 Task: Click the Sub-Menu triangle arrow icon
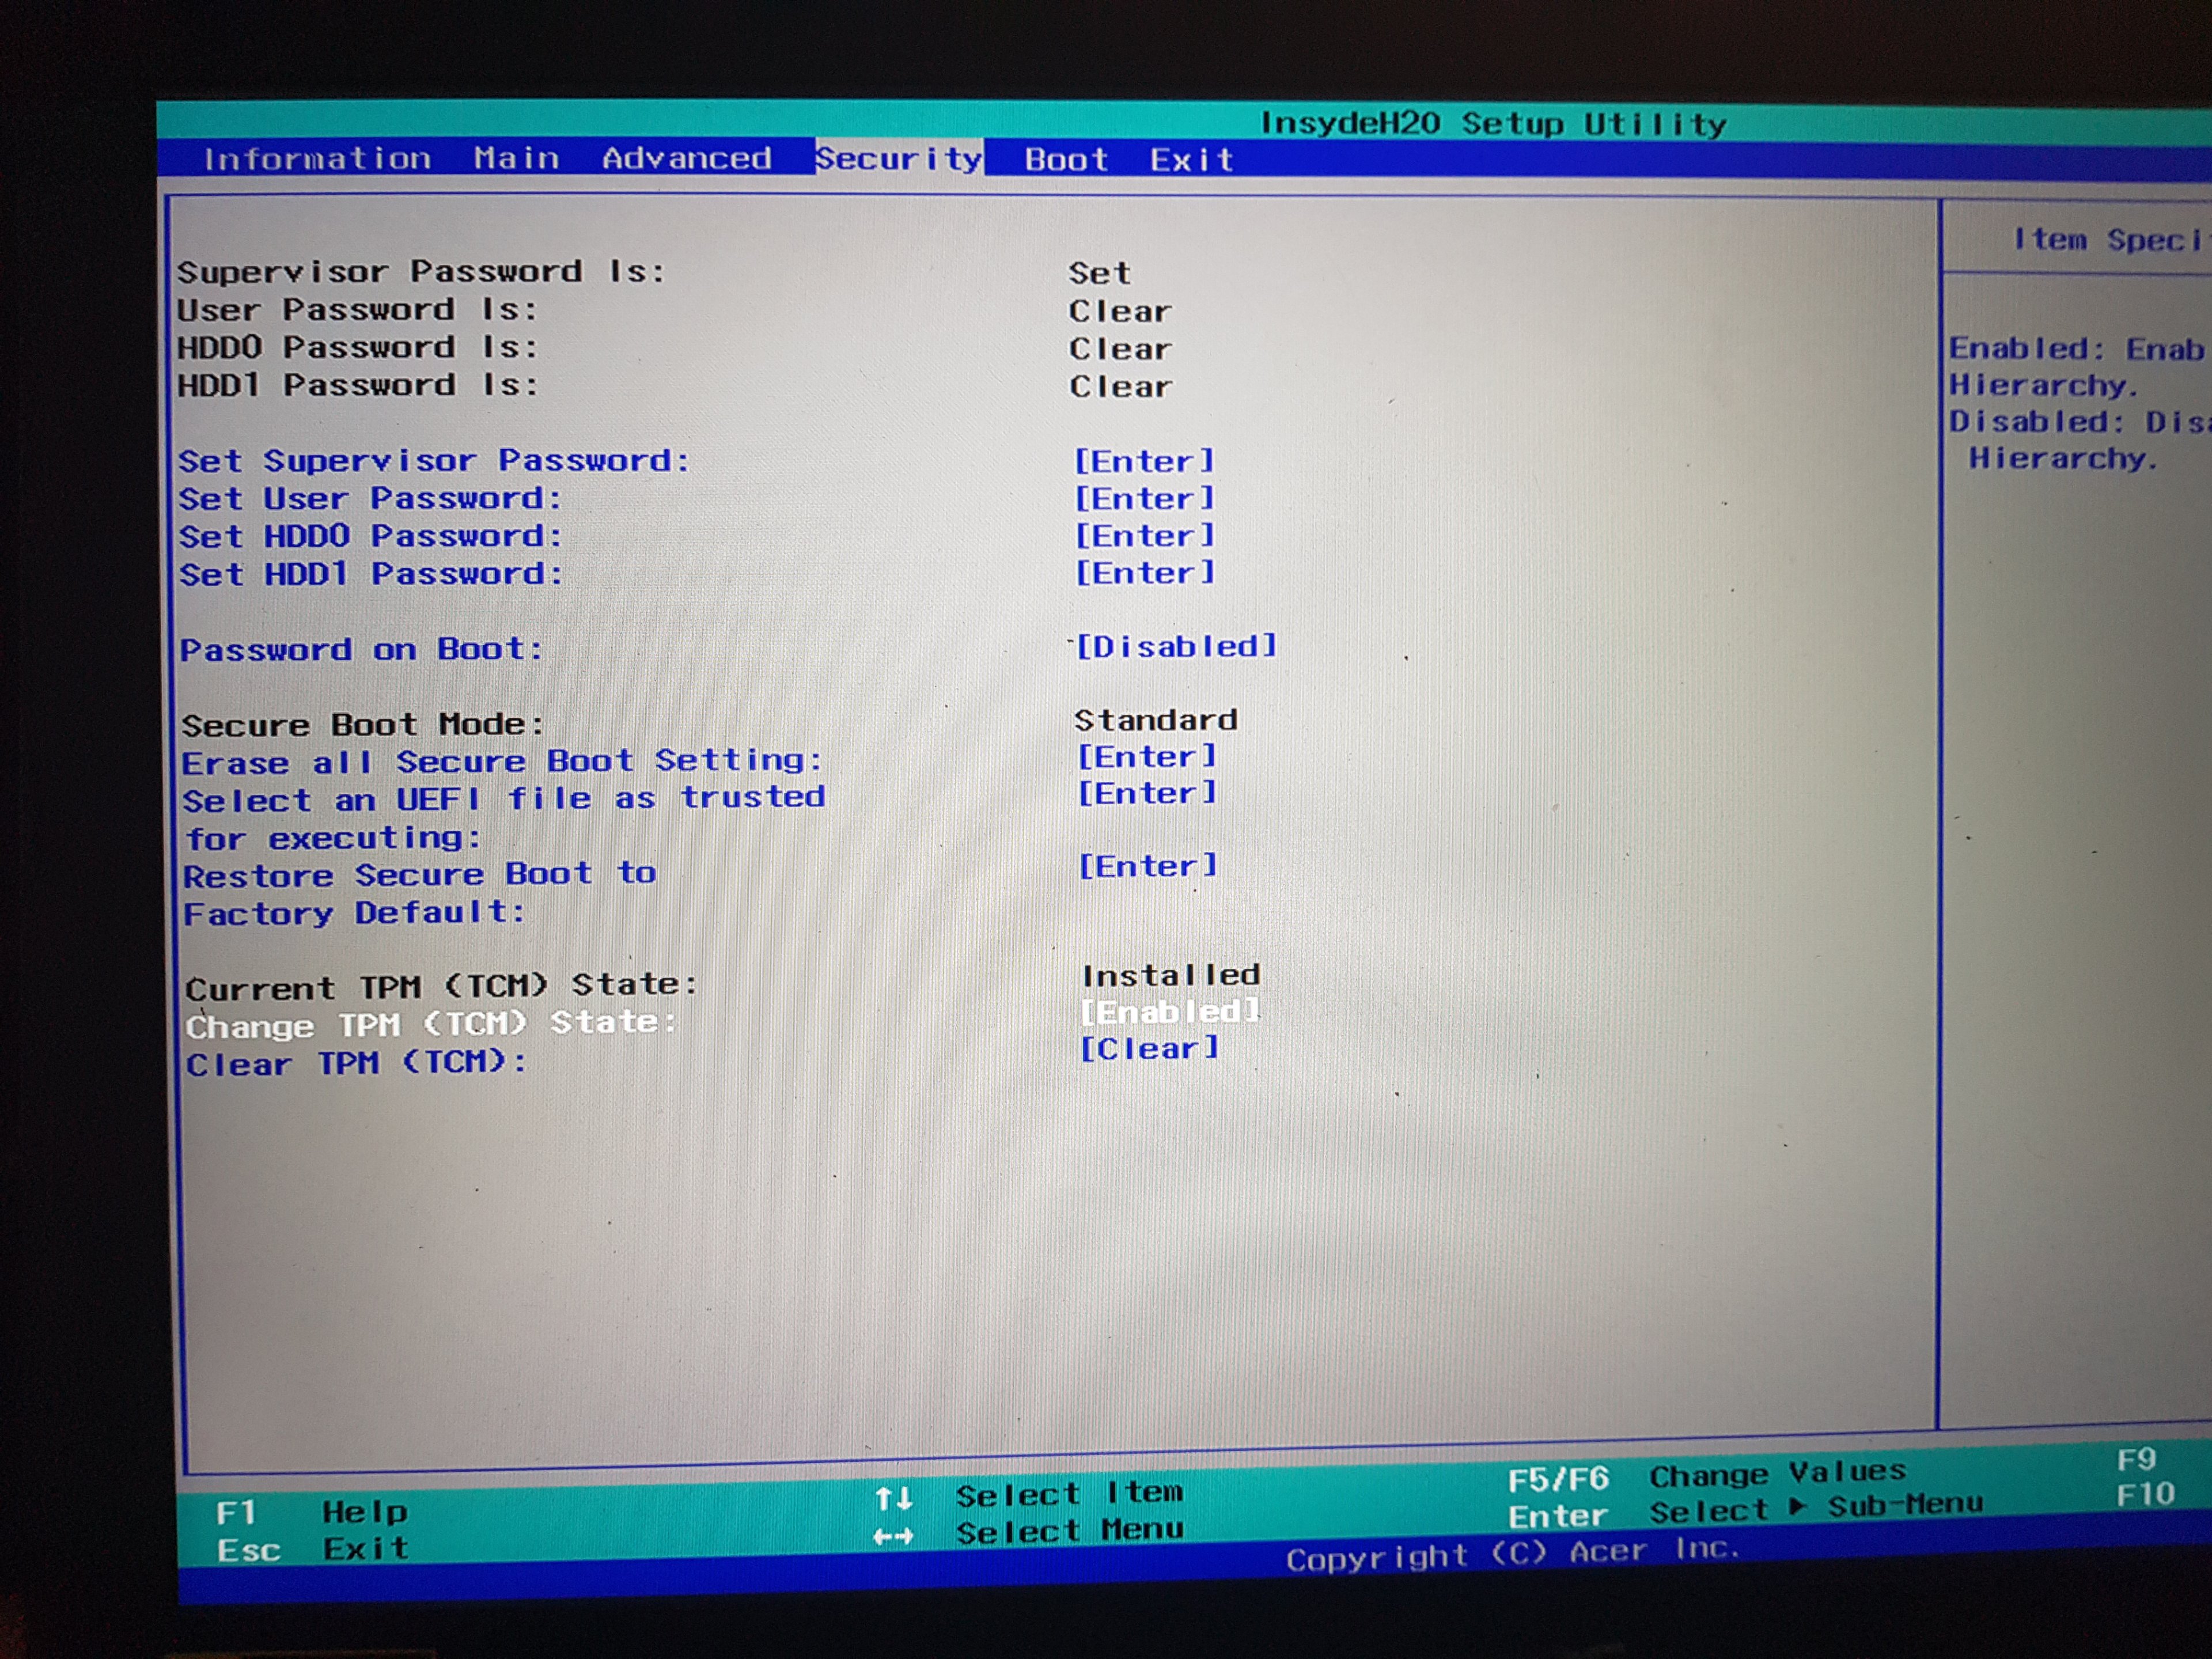[1797, 1507]
